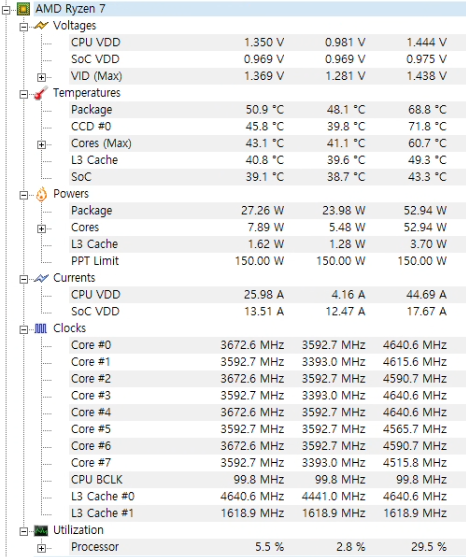Select the Core #5 clock row
Screen dimensions: 466x557
coord(267,429)
